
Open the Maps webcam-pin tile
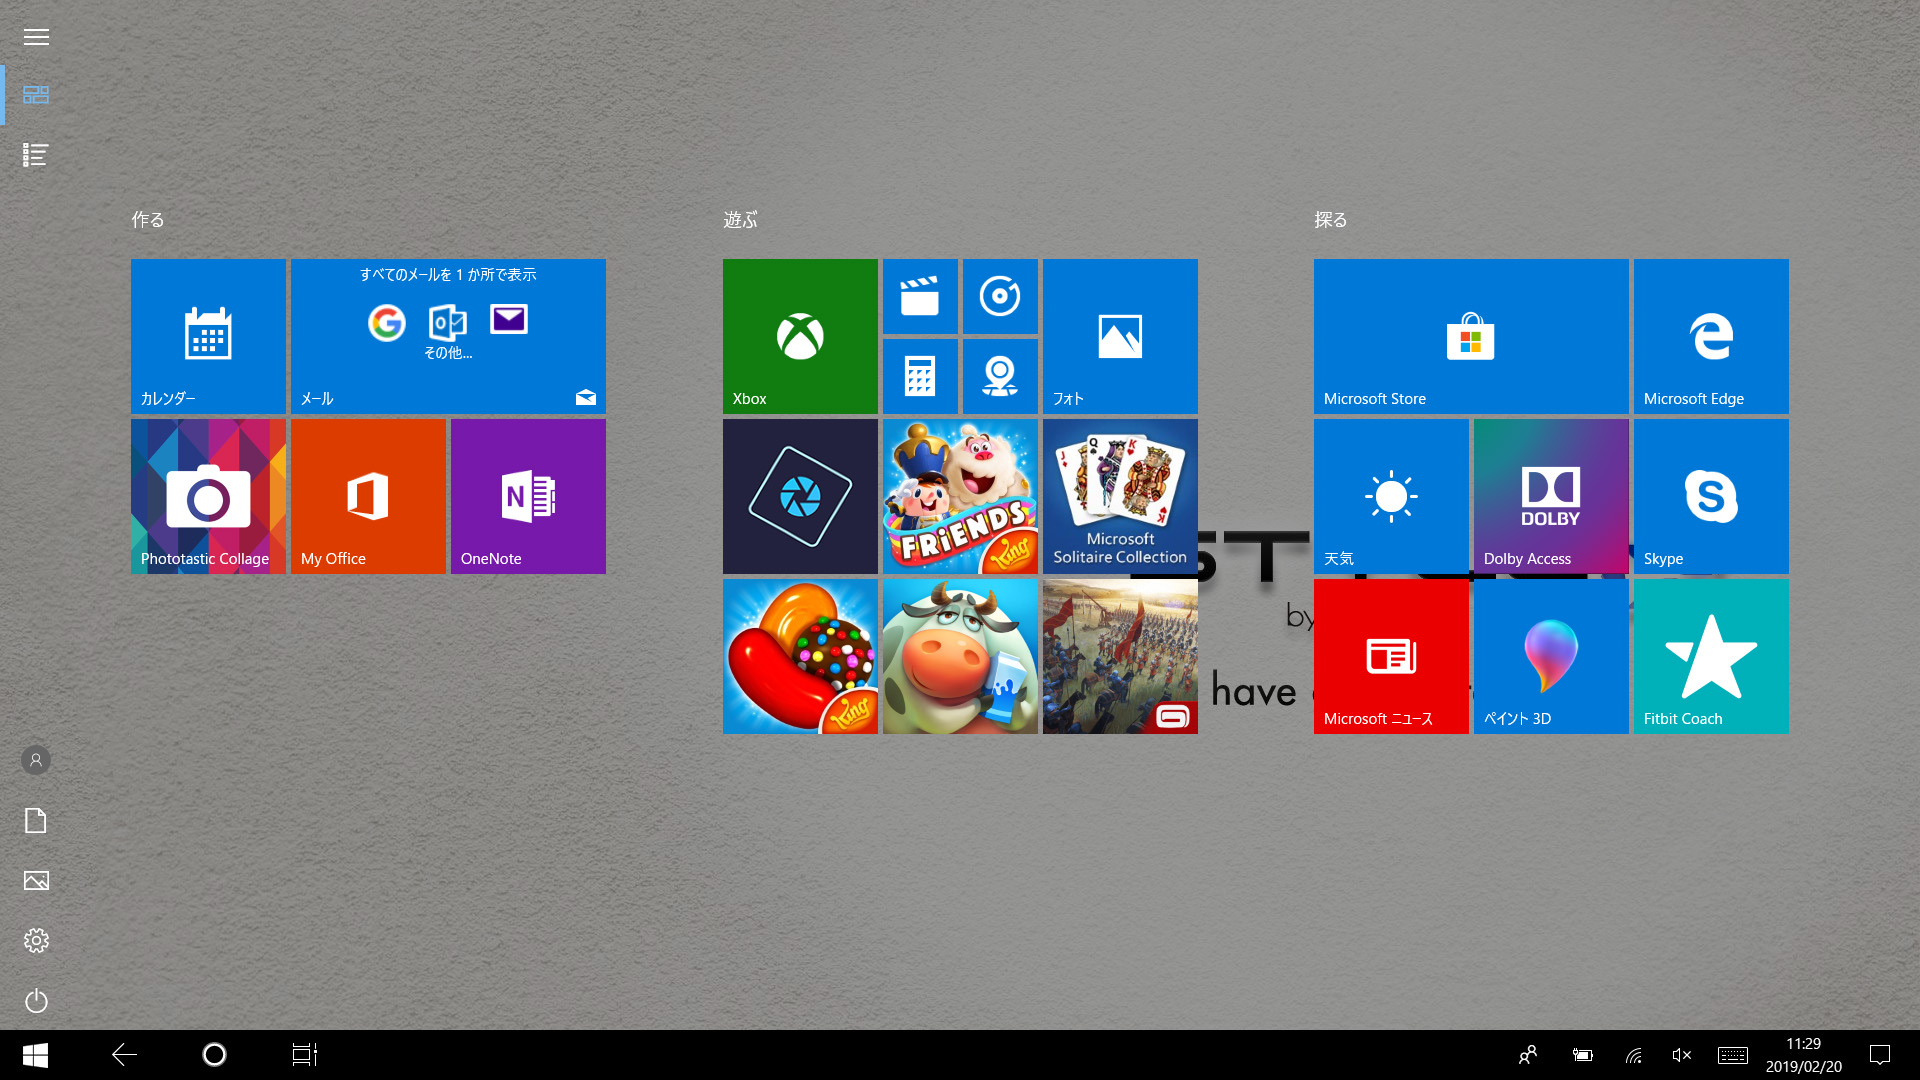click(1000, 376)
